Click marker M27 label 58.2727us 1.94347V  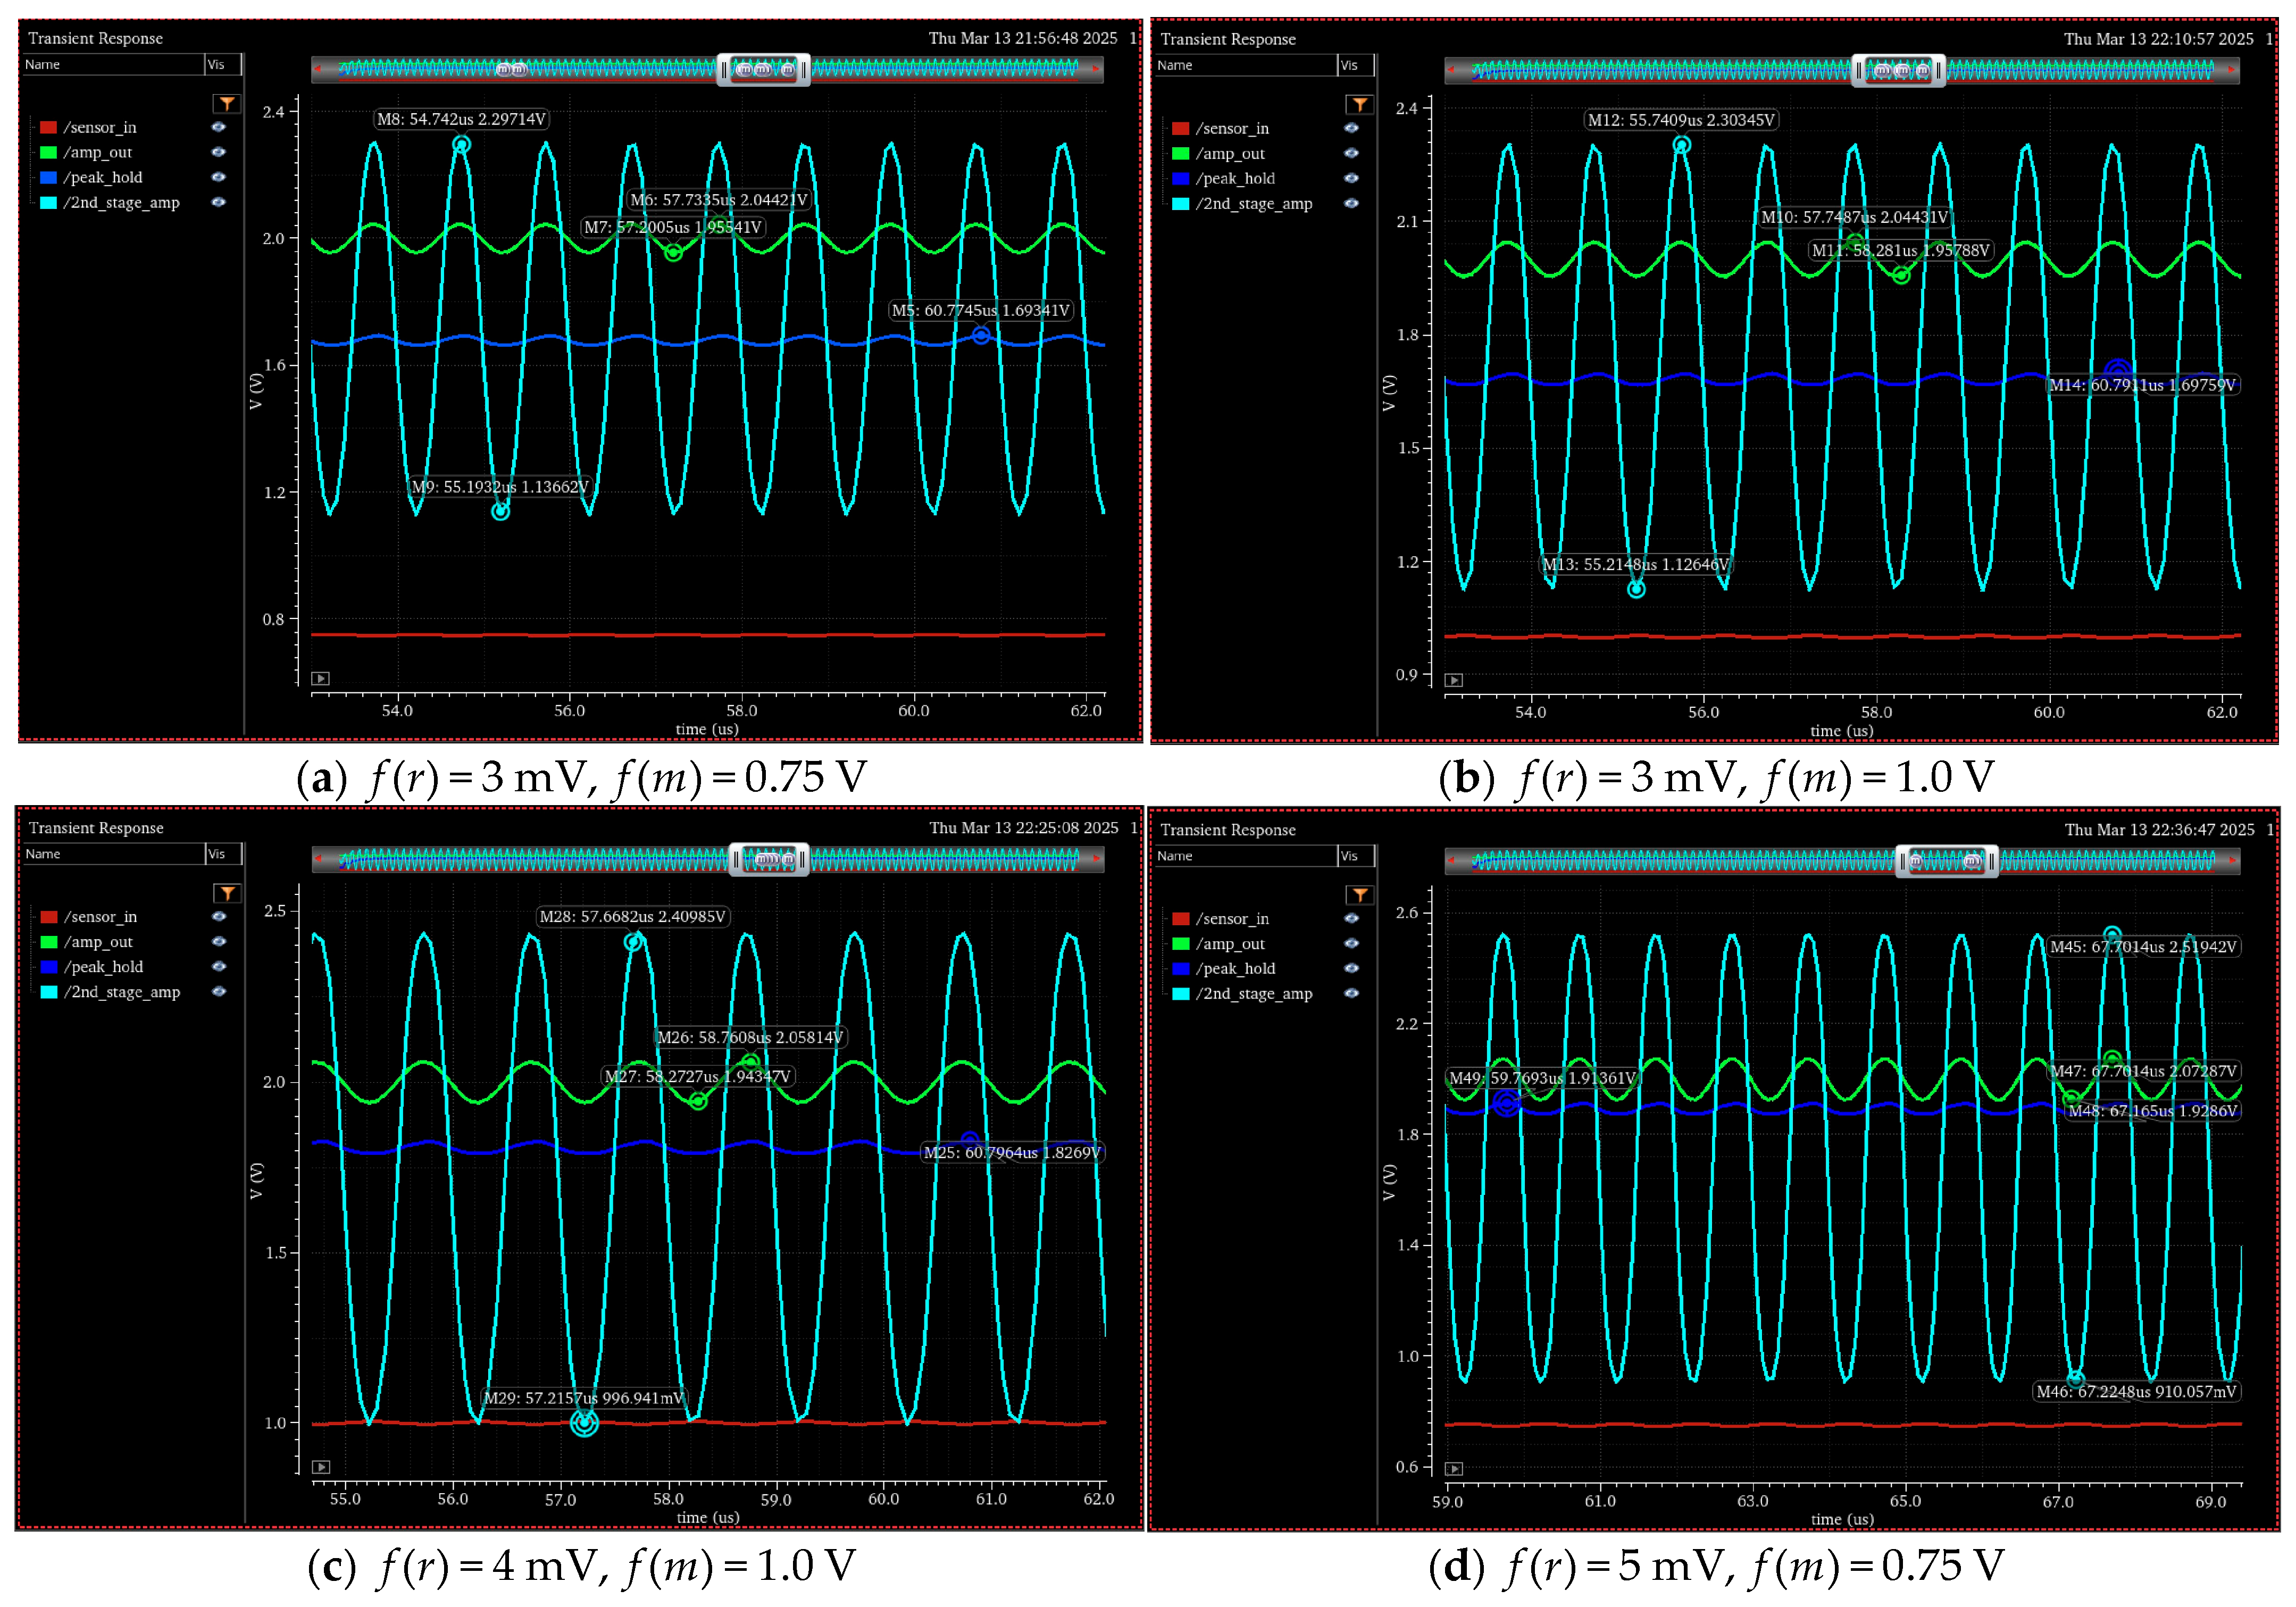point(698,1076)
